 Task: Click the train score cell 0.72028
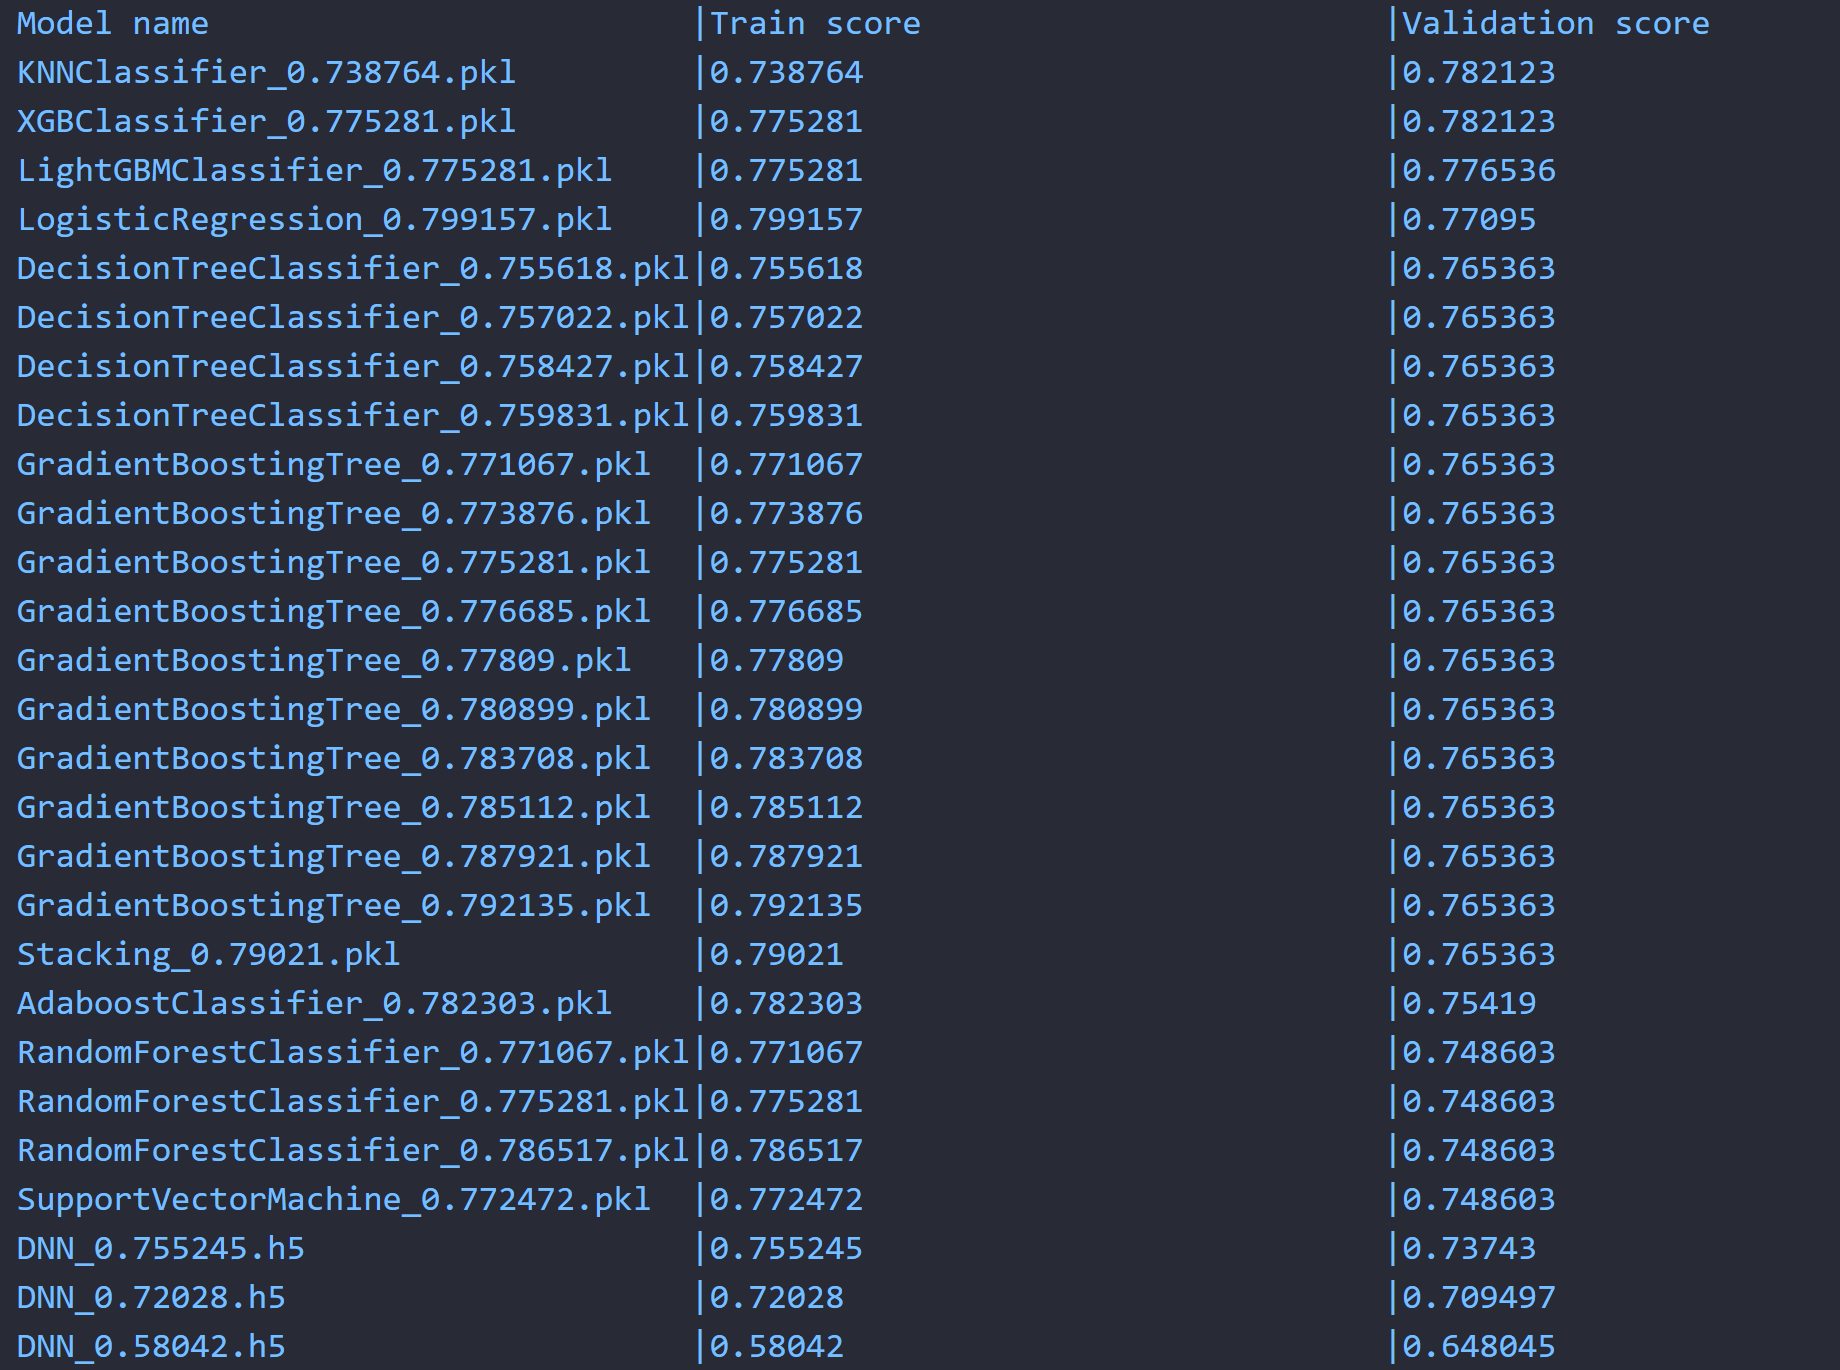(x=777, y=1298)
